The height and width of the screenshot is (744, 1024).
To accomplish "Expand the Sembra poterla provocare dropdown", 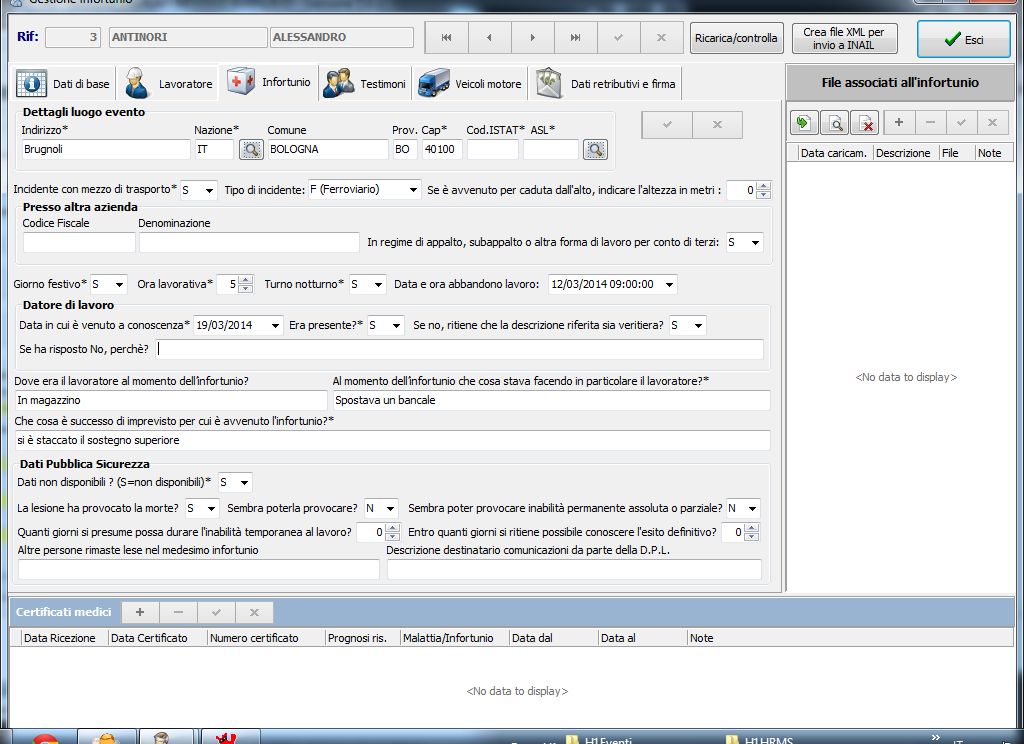I will [391, 508].
